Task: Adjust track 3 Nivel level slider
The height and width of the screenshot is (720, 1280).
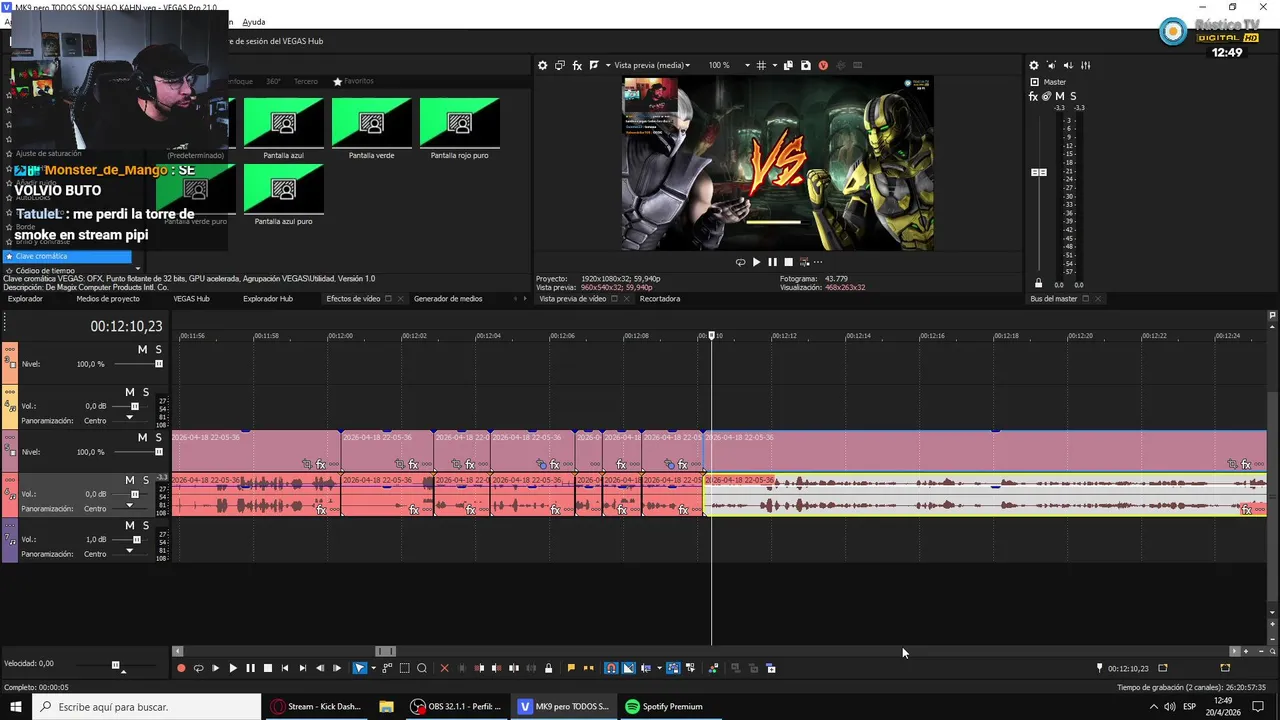Action: click(x=158, y=364)
